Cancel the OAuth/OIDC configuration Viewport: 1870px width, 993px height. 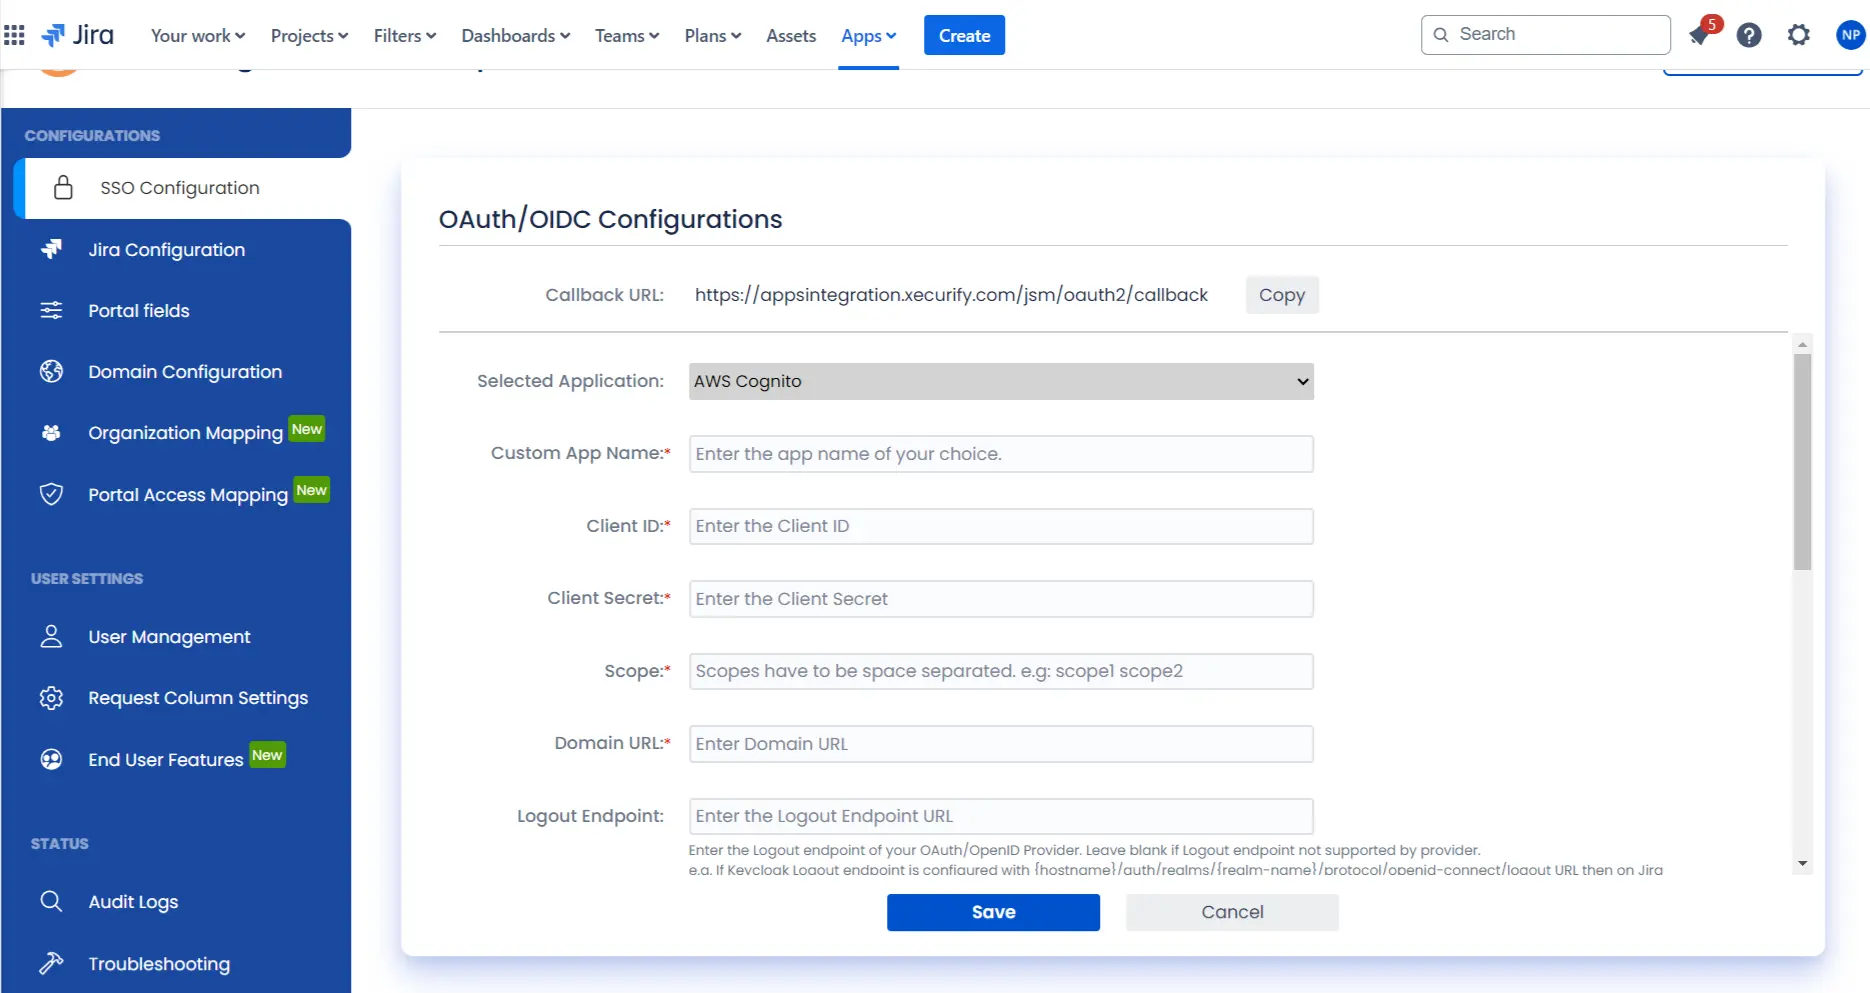(1232, 912)
